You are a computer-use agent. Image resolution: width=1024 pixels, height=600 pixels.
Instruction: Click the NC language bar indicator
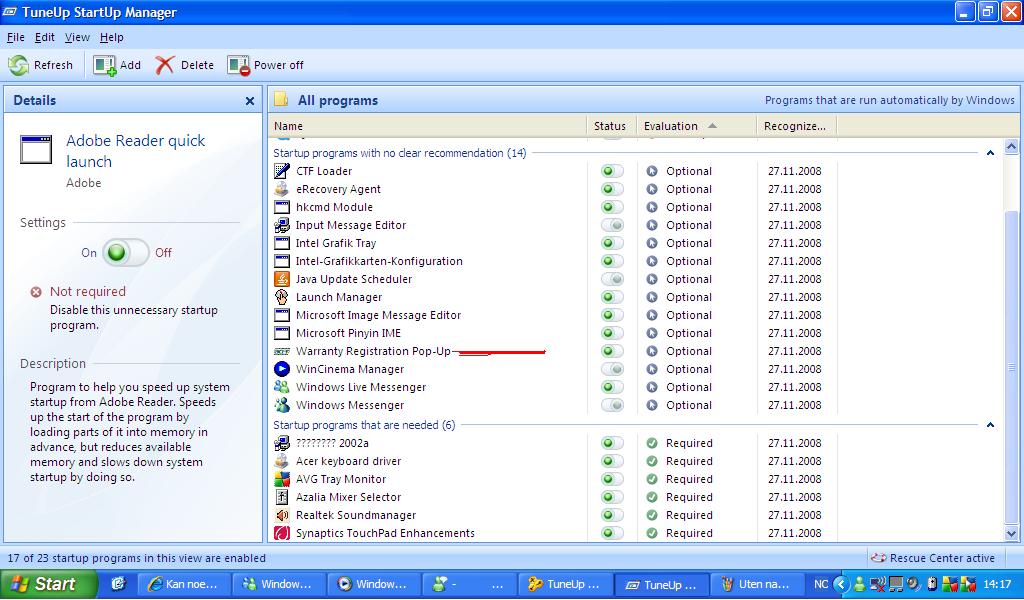(x=821, y=584)
